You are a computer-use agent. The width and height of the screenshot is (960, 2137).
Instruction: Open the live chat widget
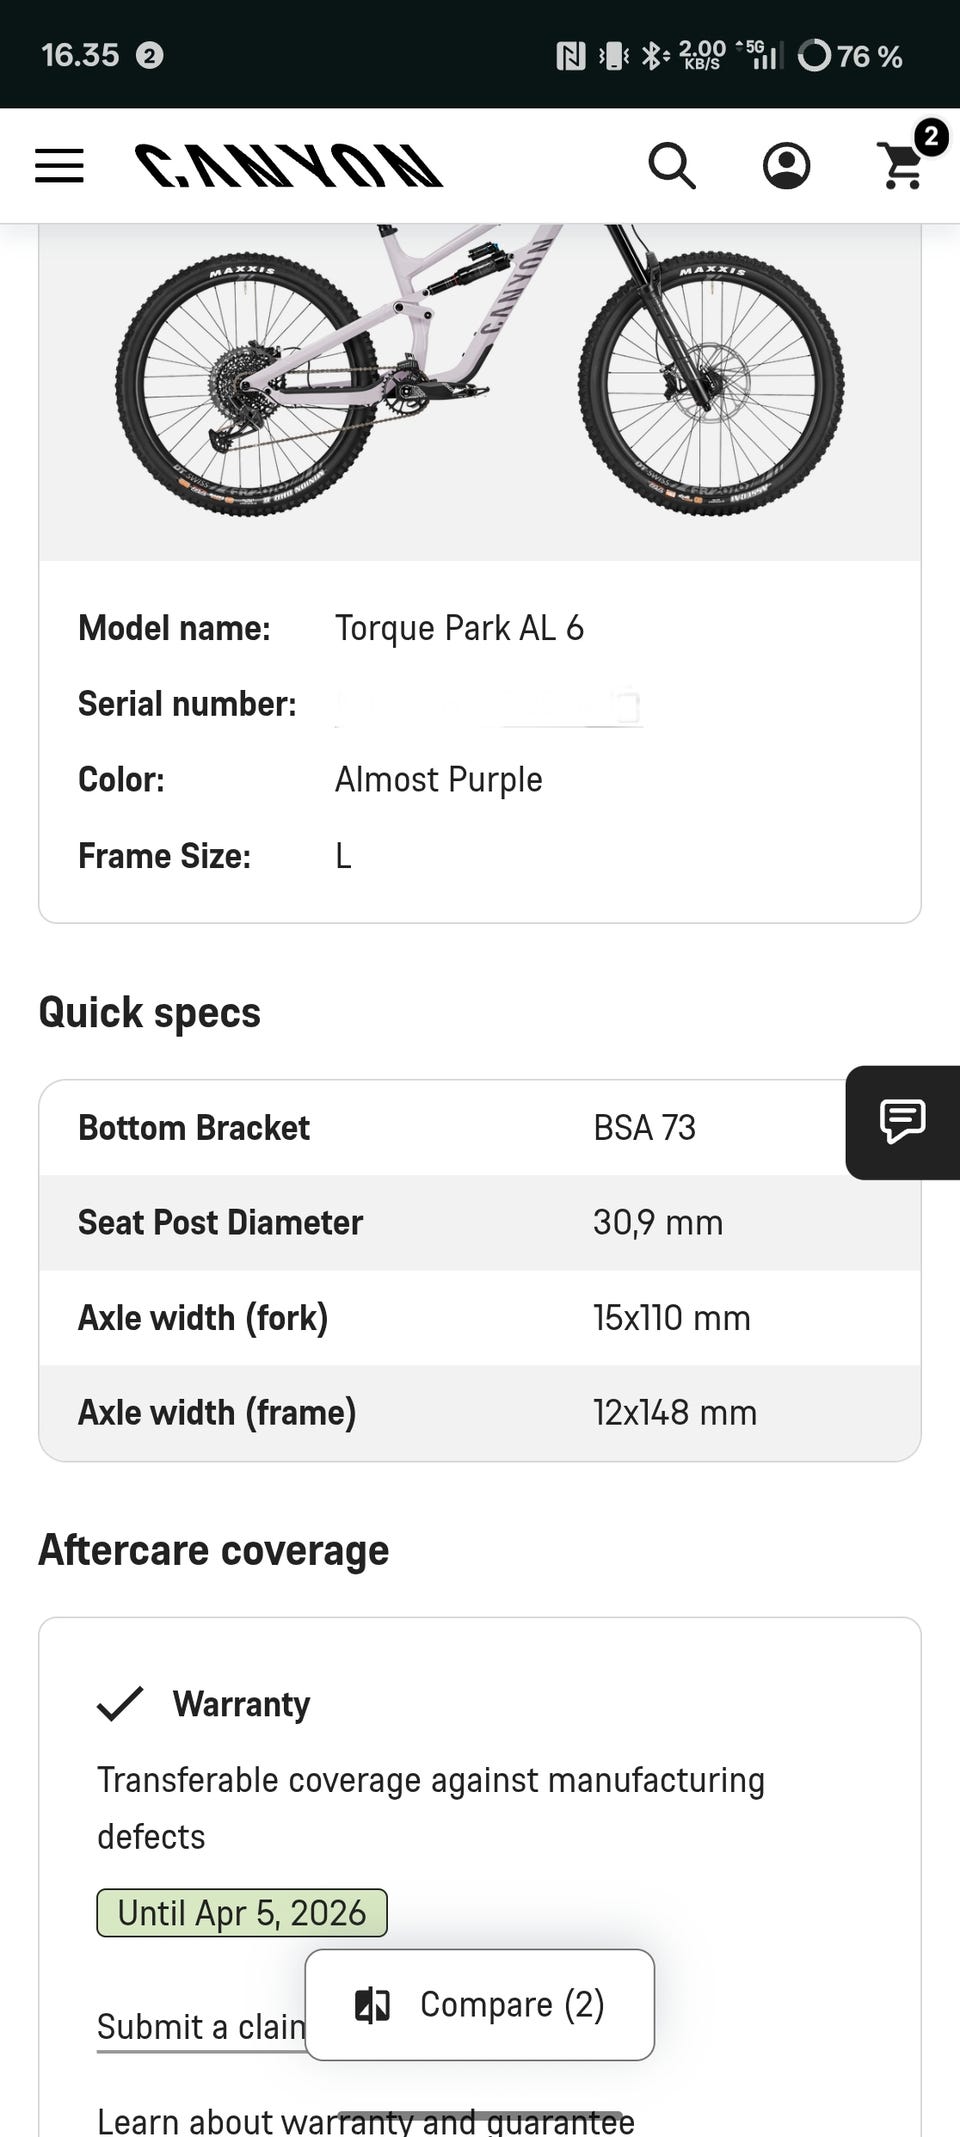(x=902, y=1122)
